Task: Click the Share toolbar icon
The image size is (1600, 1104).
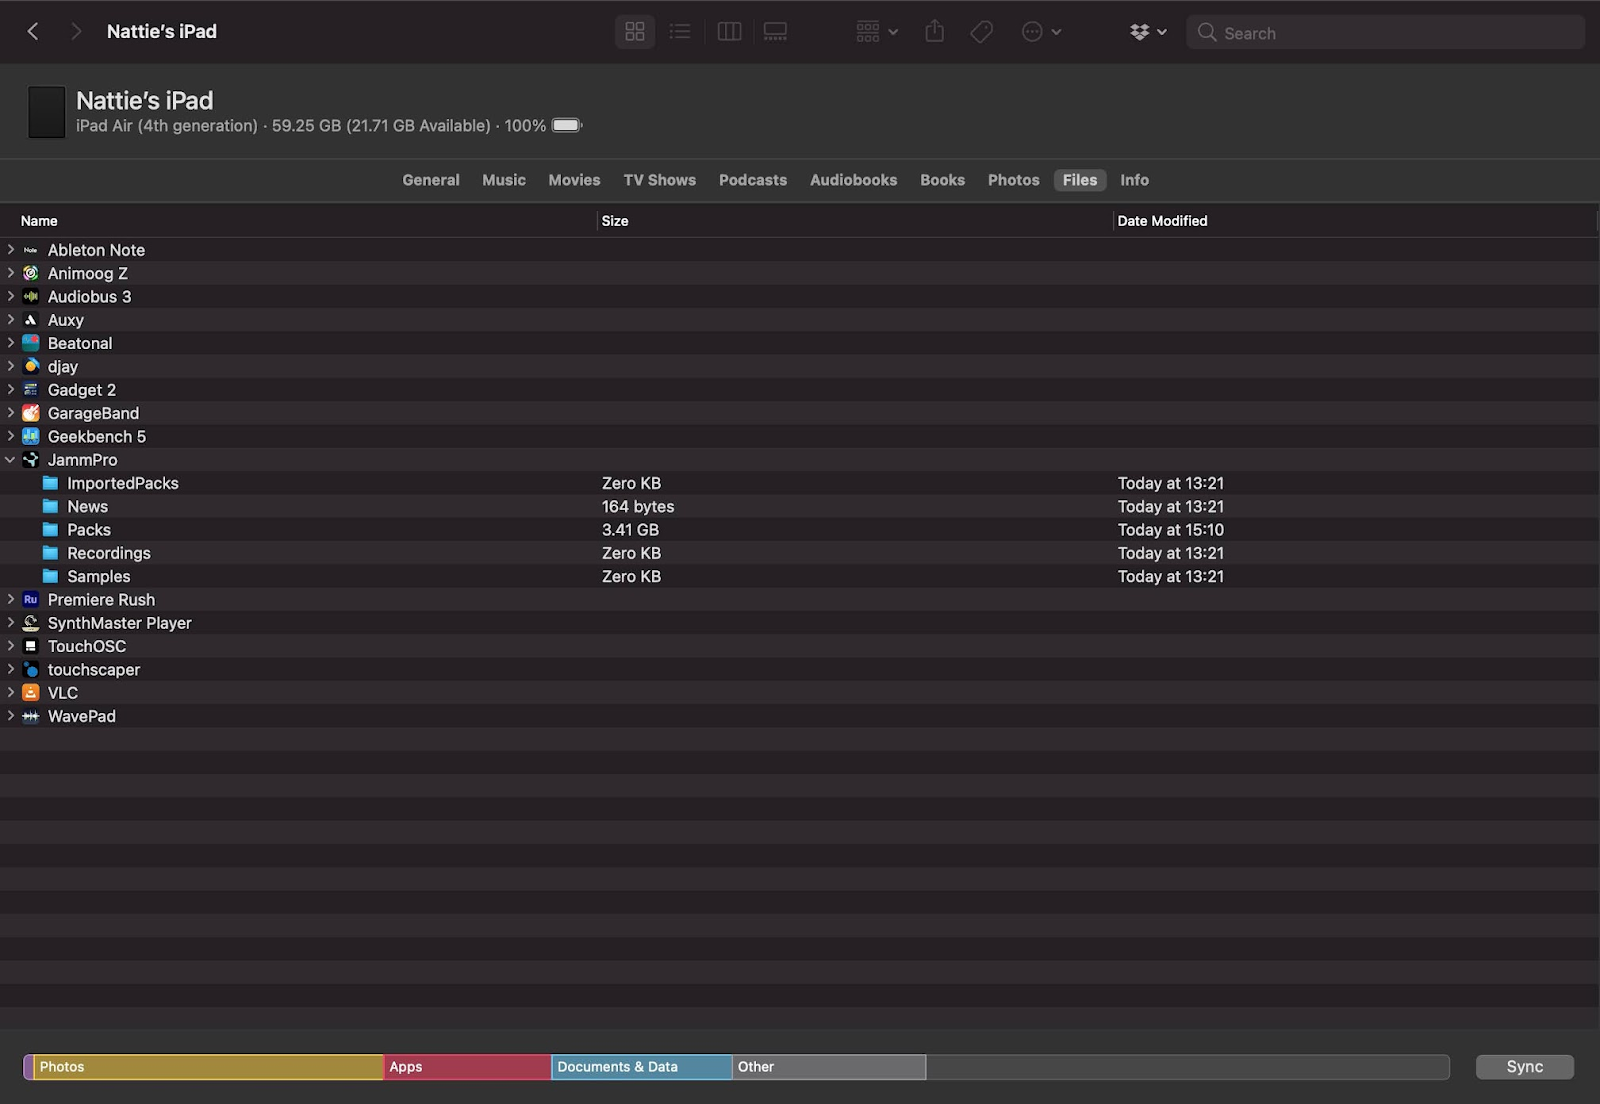Action: (x=935, y=32)
